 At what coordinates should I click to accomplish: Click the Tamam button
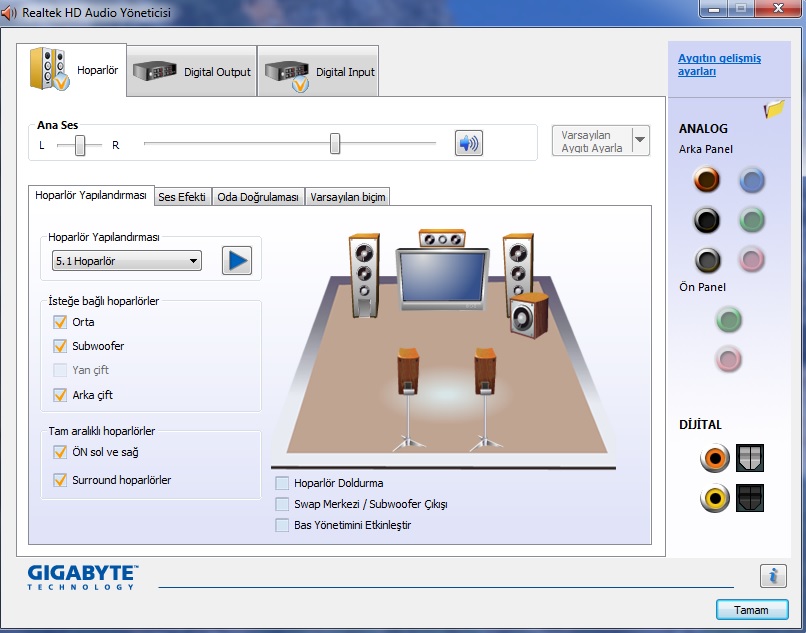[x=752, y=610]
